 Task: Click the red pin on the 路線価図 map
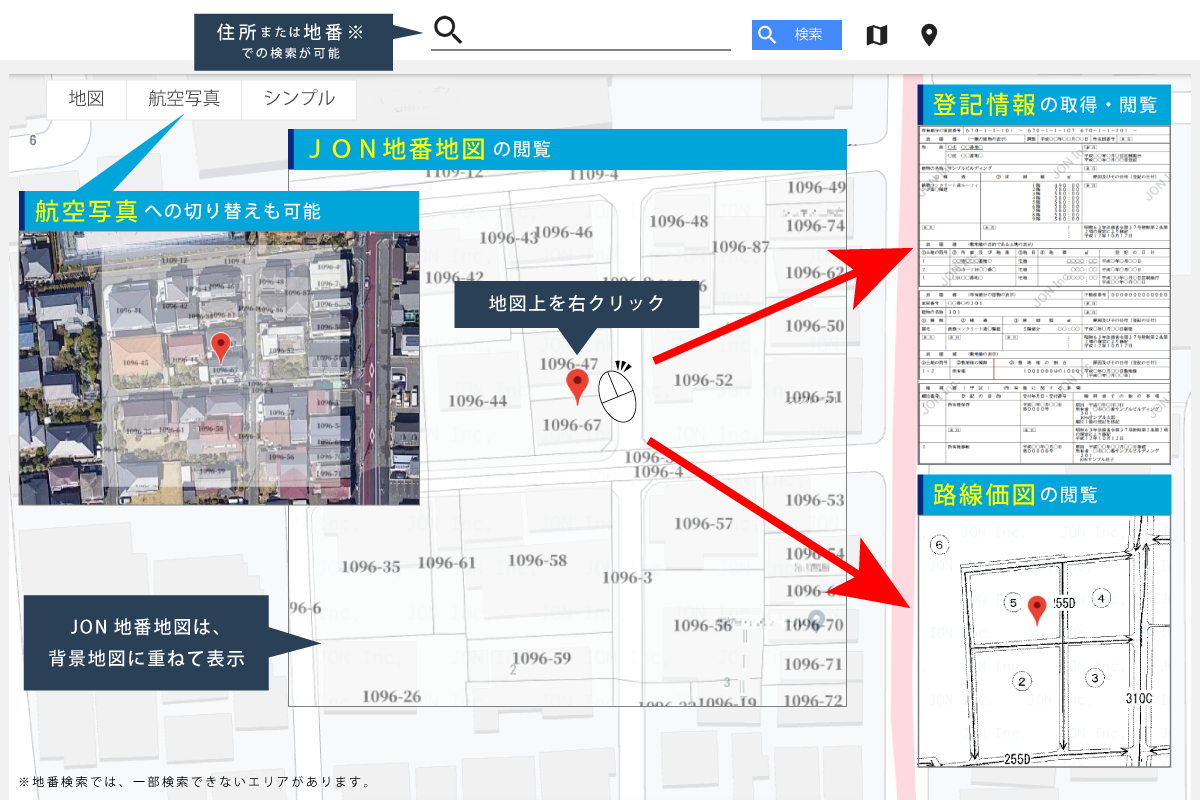coord(1037,610)
